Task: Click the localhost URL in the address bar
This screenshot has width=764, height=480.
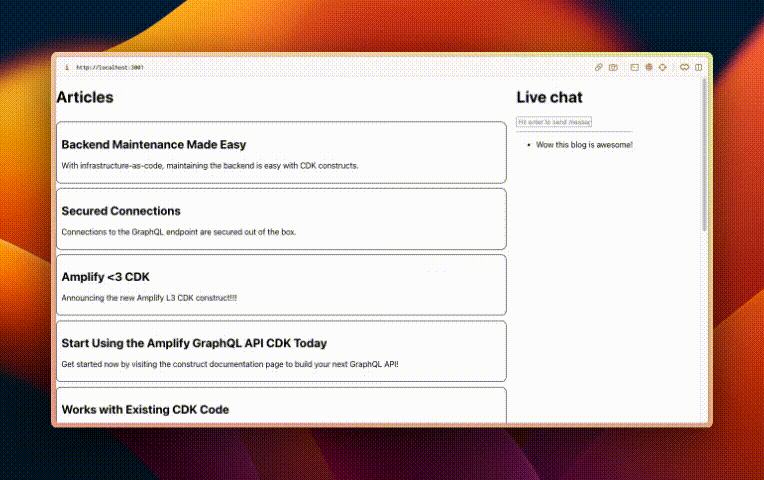Action: coord(110,68)
